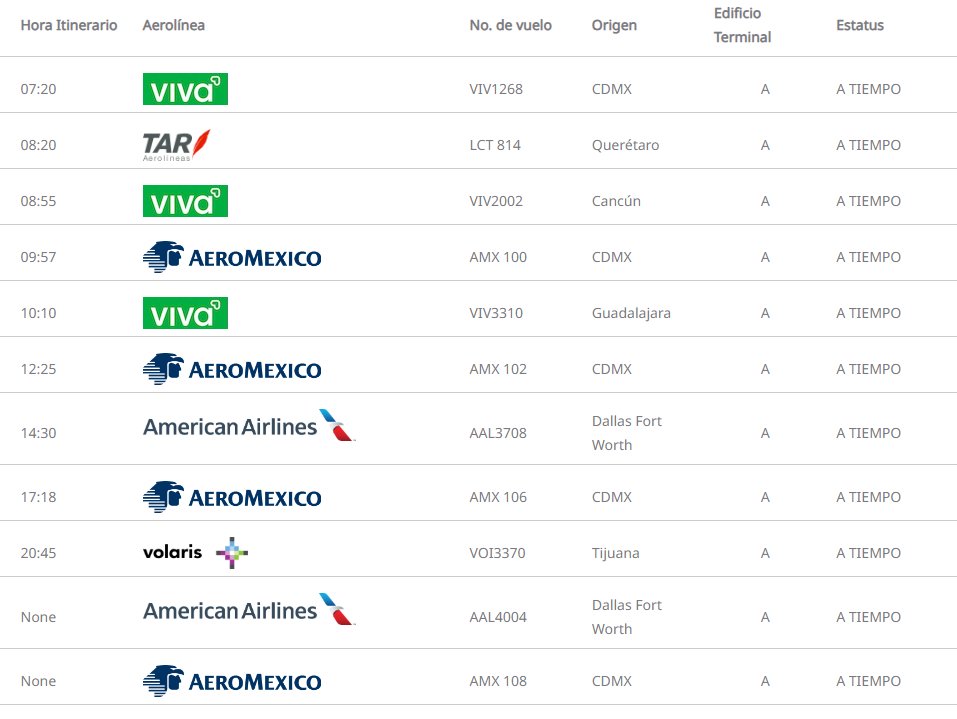This screenshot has width=957, height=719.
Task: Select flight number VOI3370
Action: click(497, 553)
